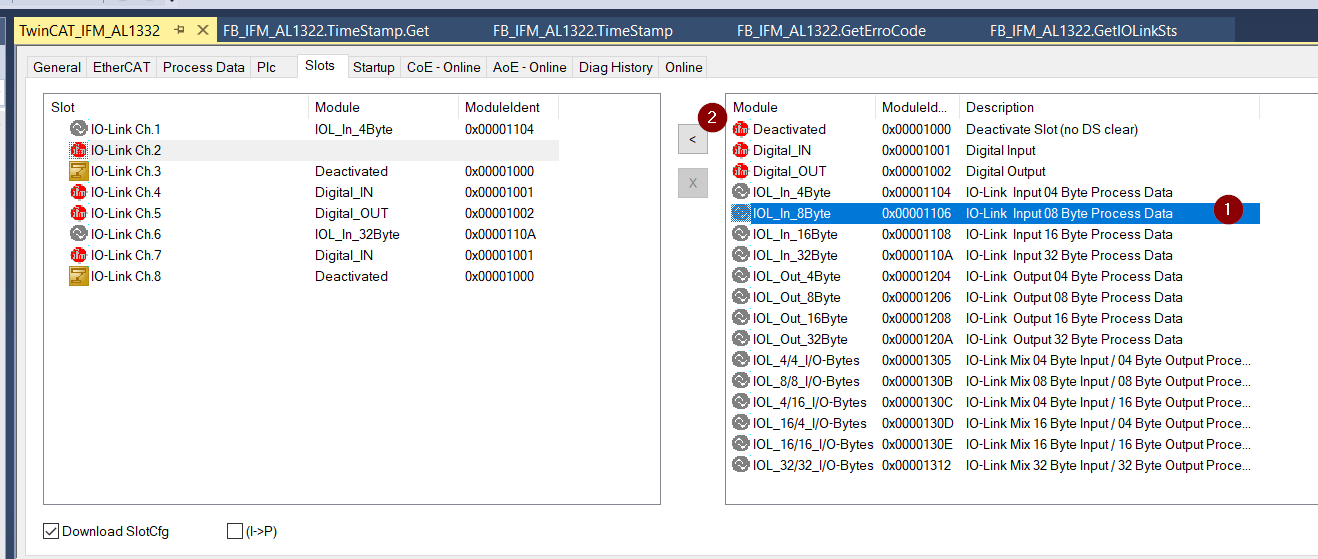Click the IOL_Out_4Byte module icon
This screenshot has height=559, width=1318.
741,276
